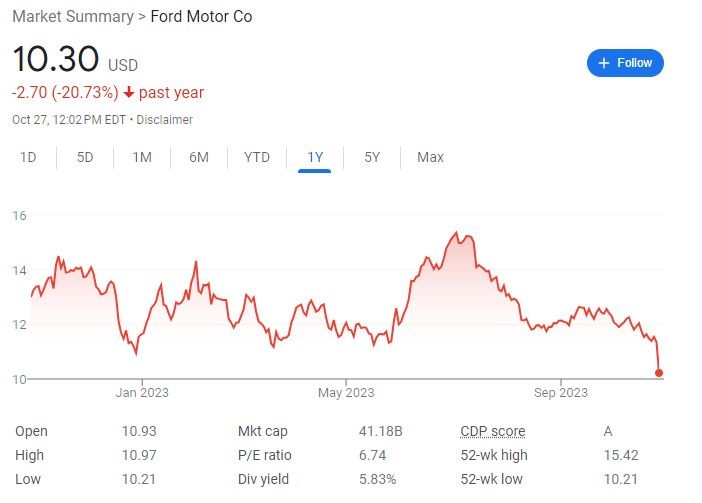Screen dimensions: 702x503
Task: Click the plus icon in Follow button
Action: (603, 63)
